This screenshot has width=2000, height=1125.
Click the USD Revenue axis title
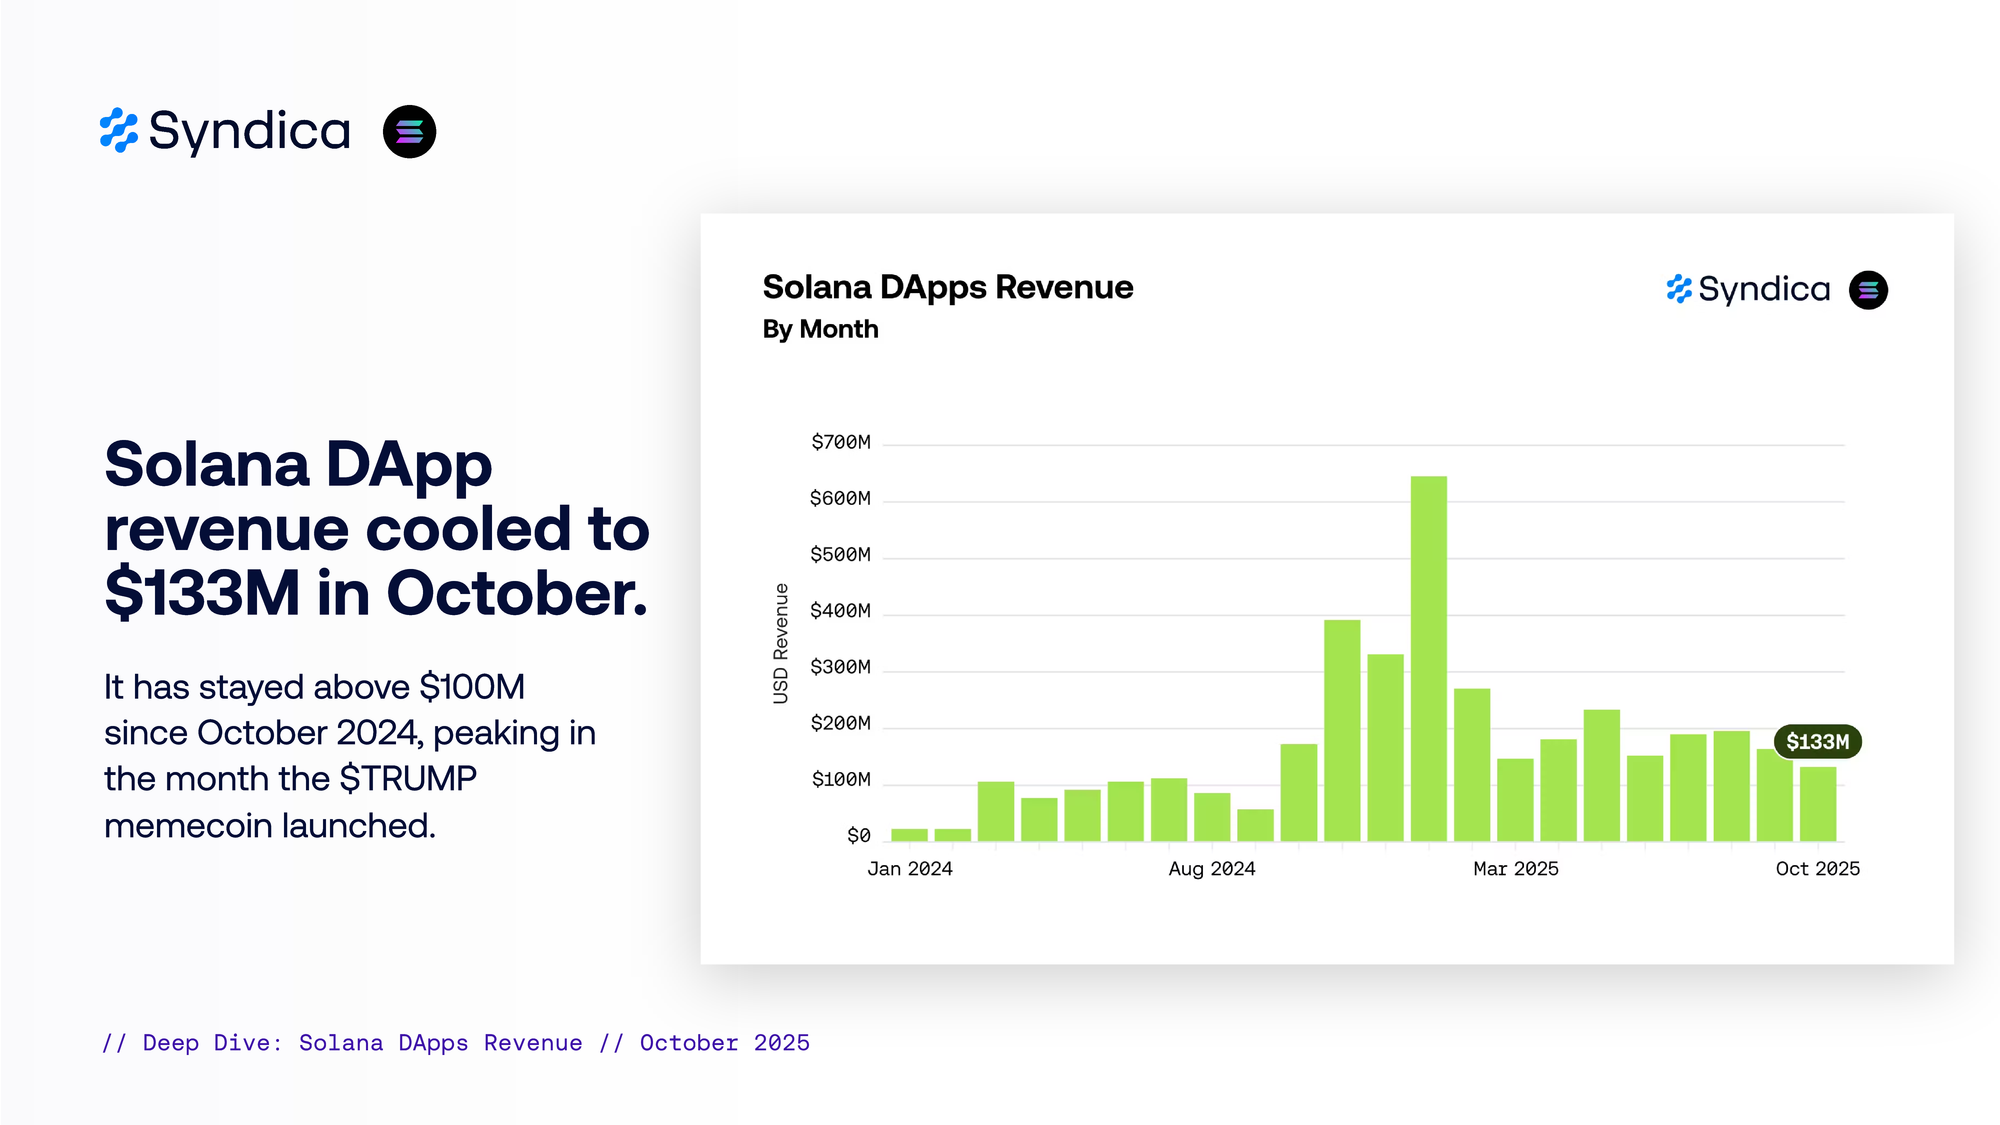[x=781, y=644]
